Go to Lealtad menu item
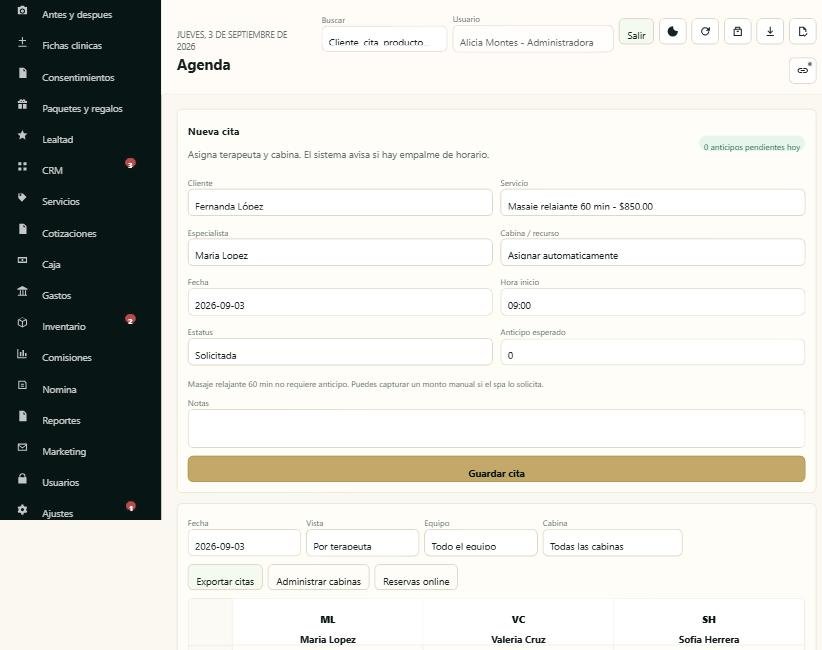Viewport: 822px width, 650px height. [x=58, y=139]
